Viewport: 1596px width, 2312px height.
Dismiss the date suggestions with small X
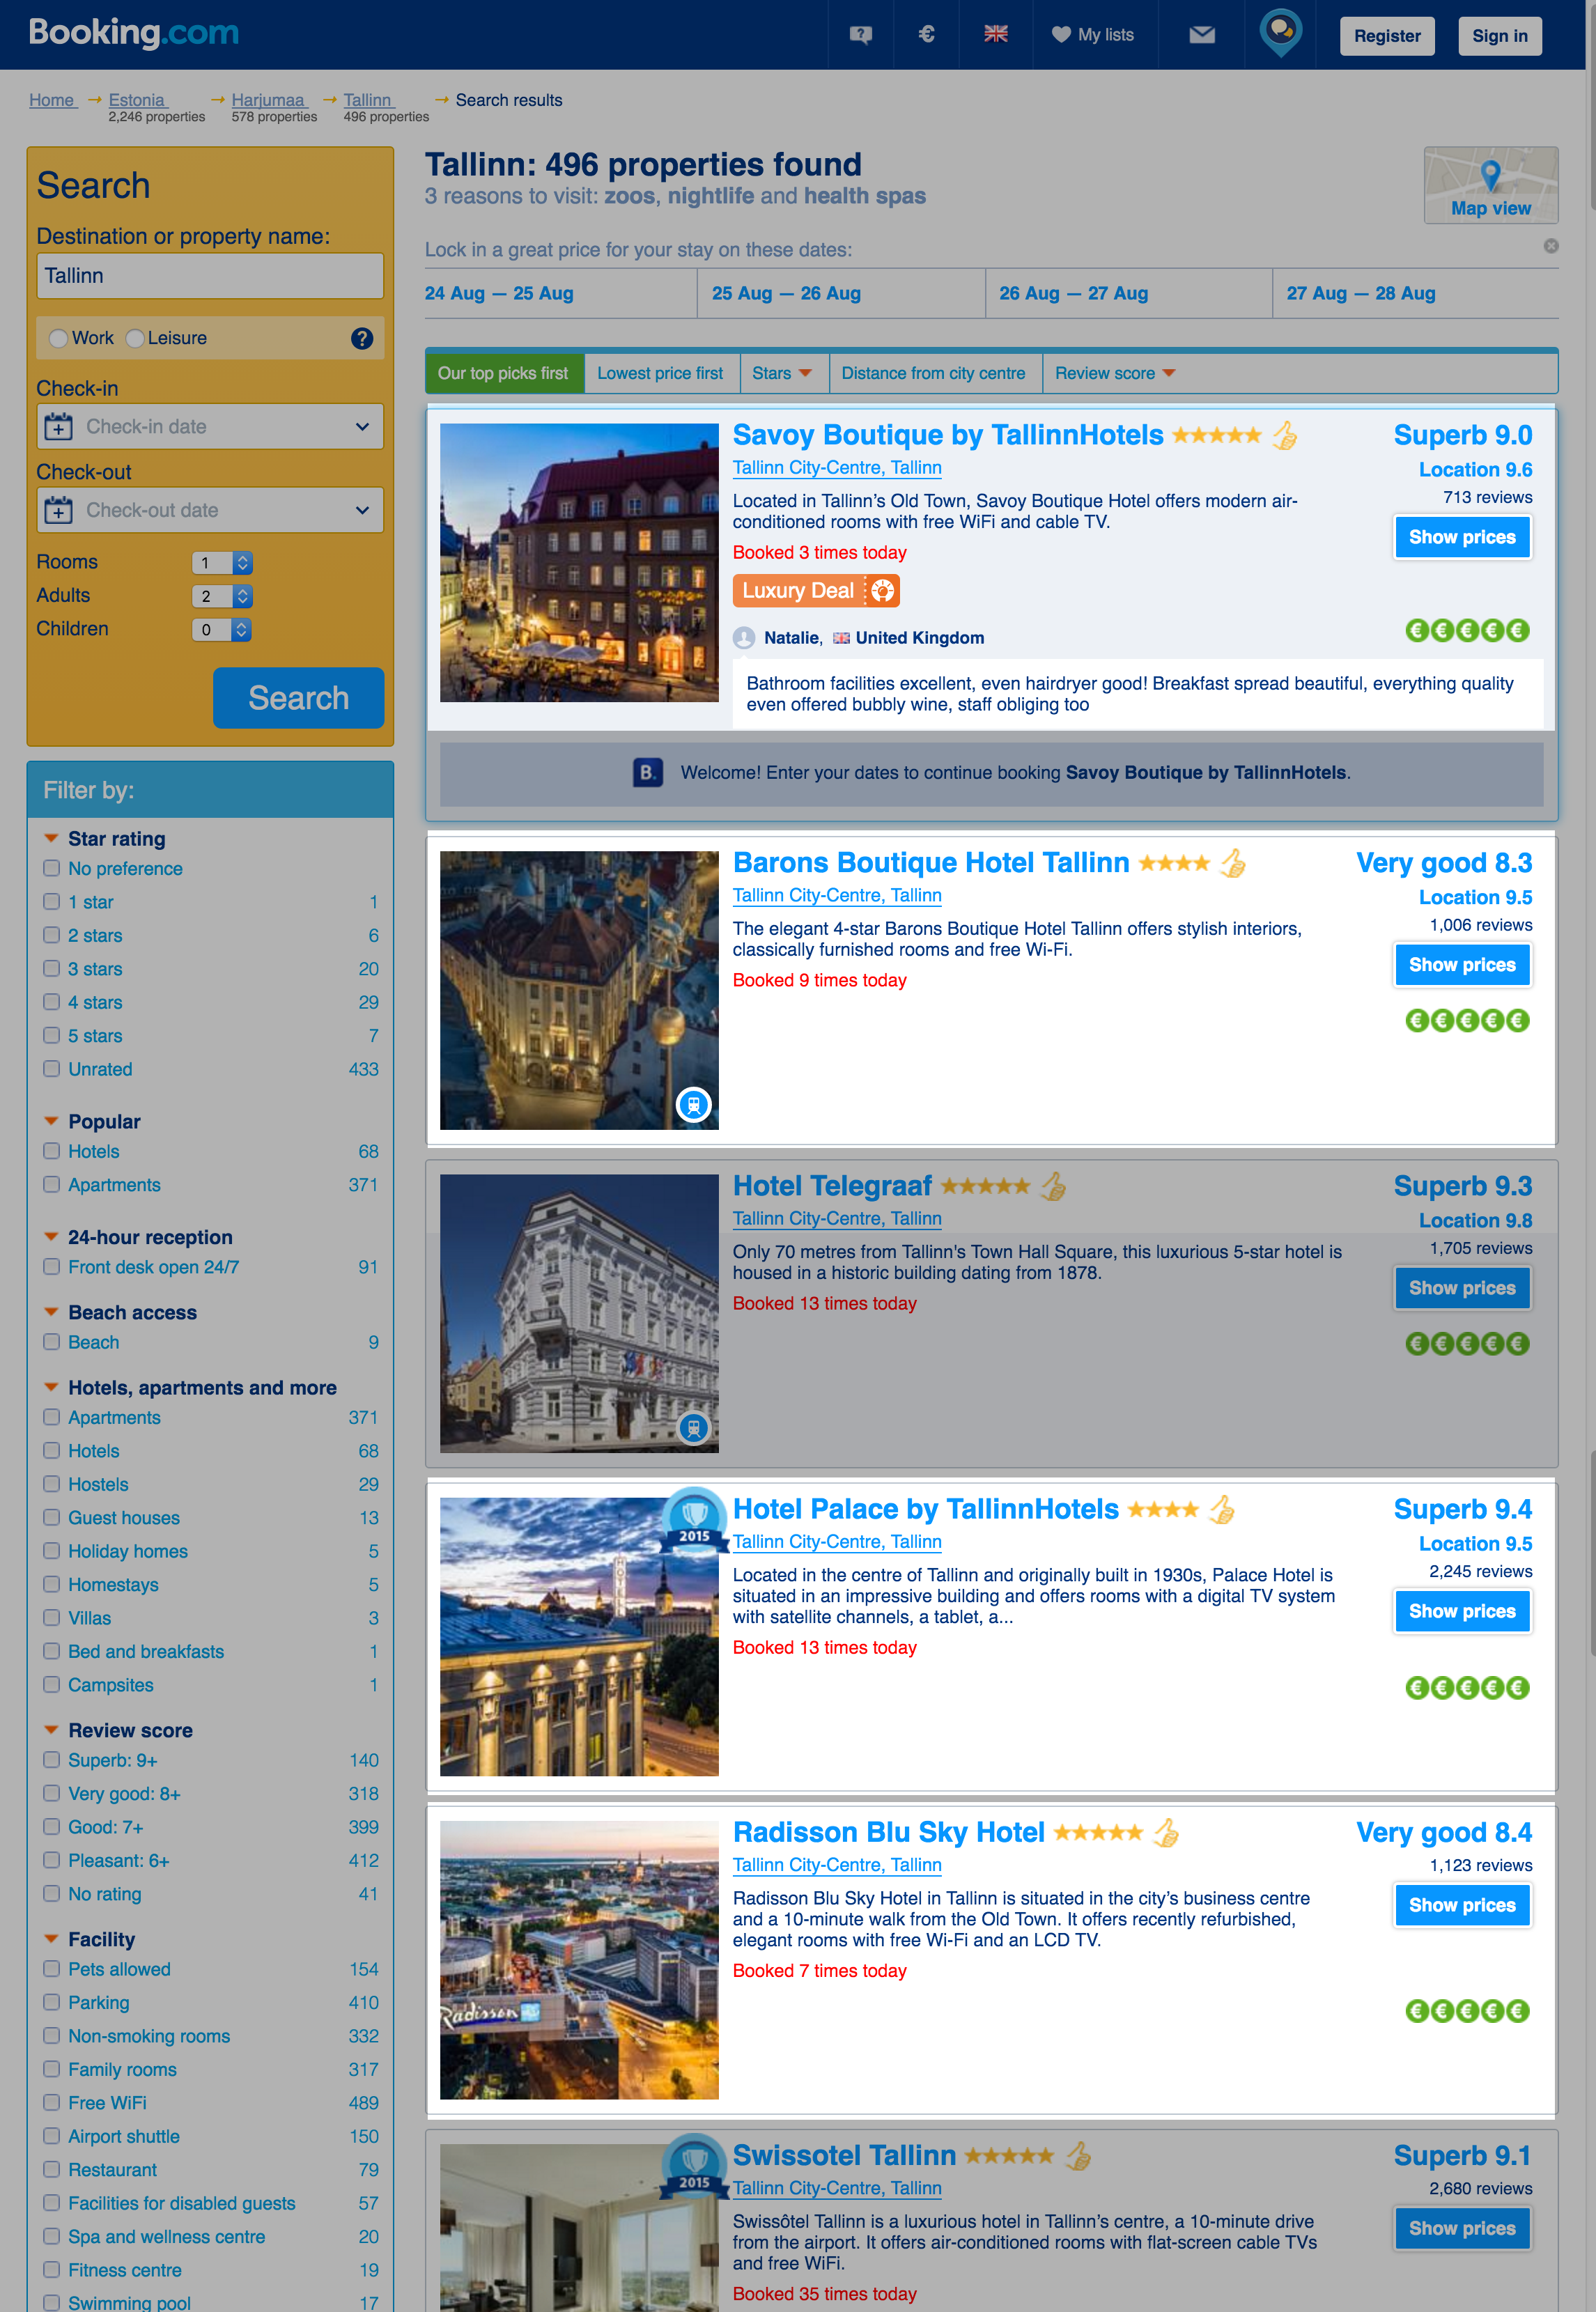point(1550,246)
